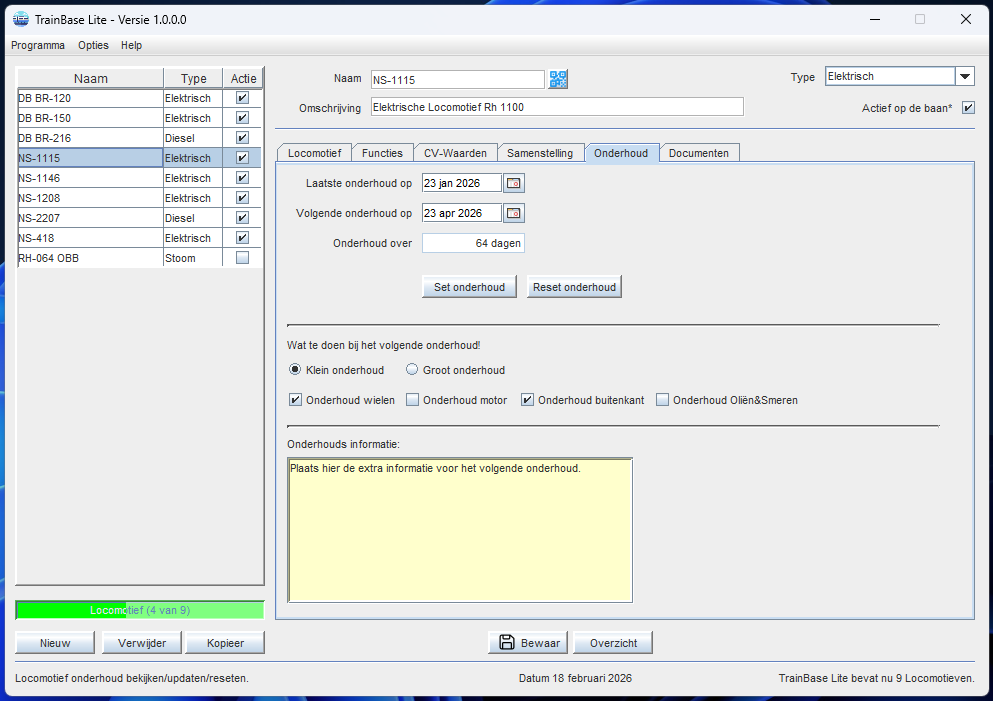The image size is (993, 701).
Task: Click the Bewaar save button
Action: 528,643
